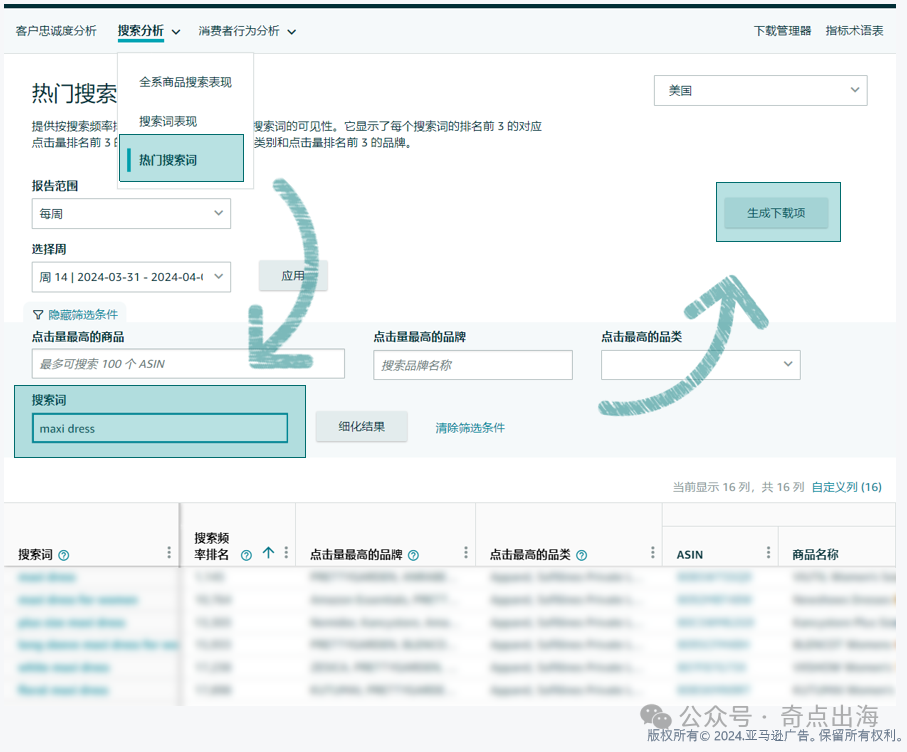
Task: Open the 点击最高的品类 dropdown
Action: [699, 365]
